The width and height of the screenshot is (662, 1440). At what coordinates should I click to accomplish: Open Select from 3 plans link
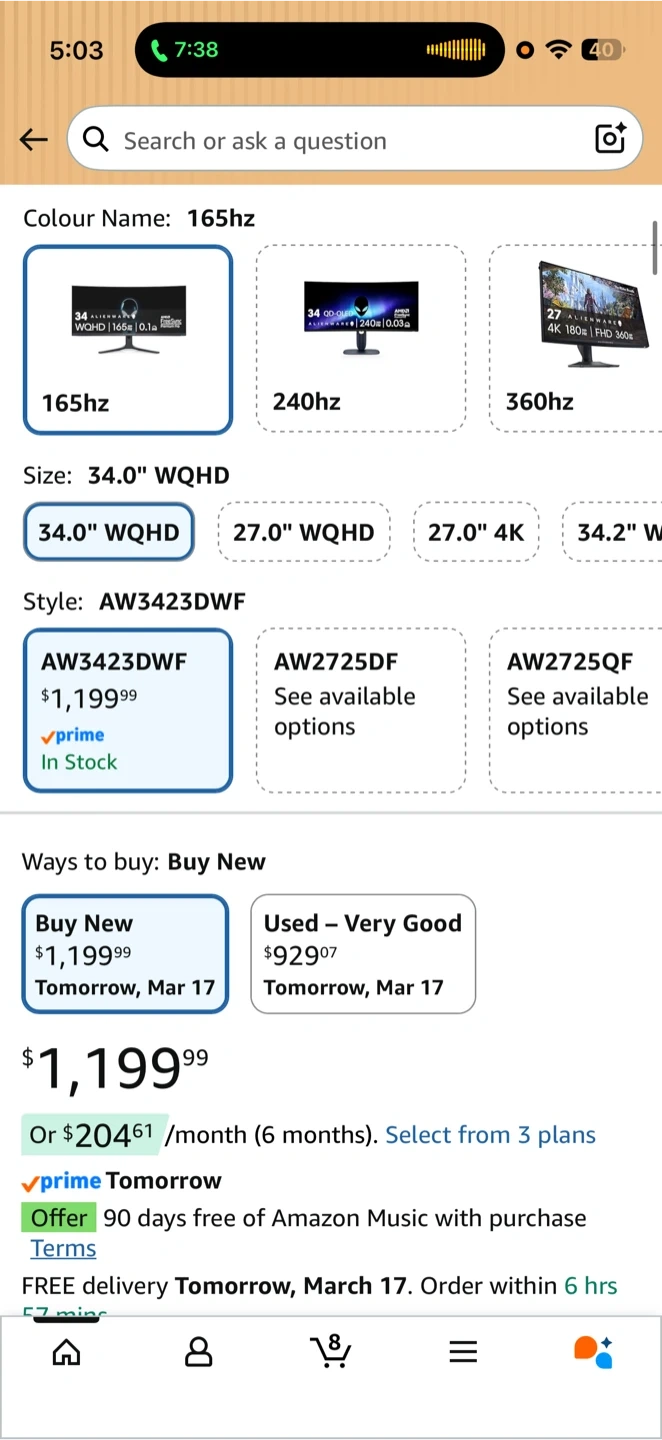[490, 1135]
